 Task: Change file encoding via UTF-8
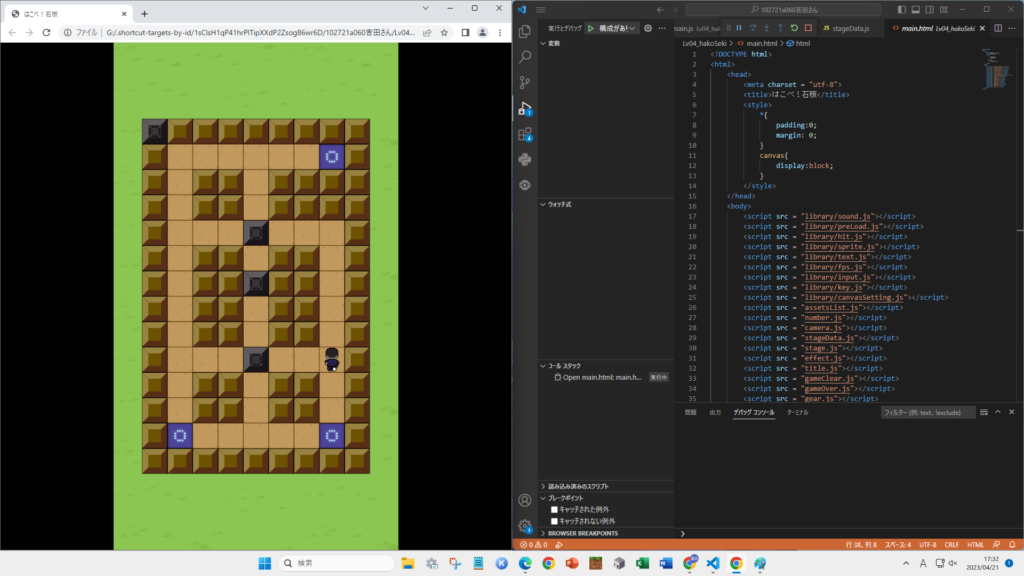click(x=927, y=545)
